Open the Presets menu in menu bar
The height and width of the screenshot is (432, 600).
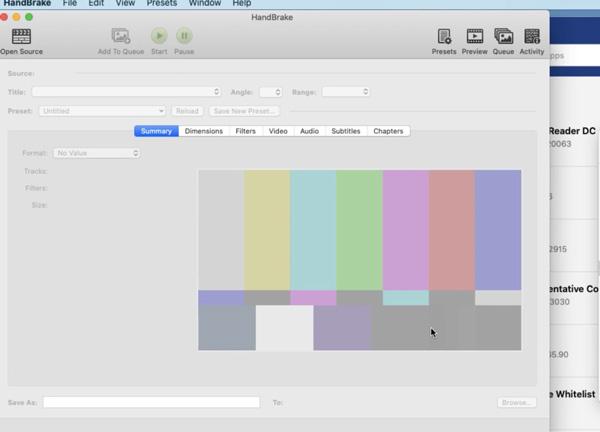161,3
